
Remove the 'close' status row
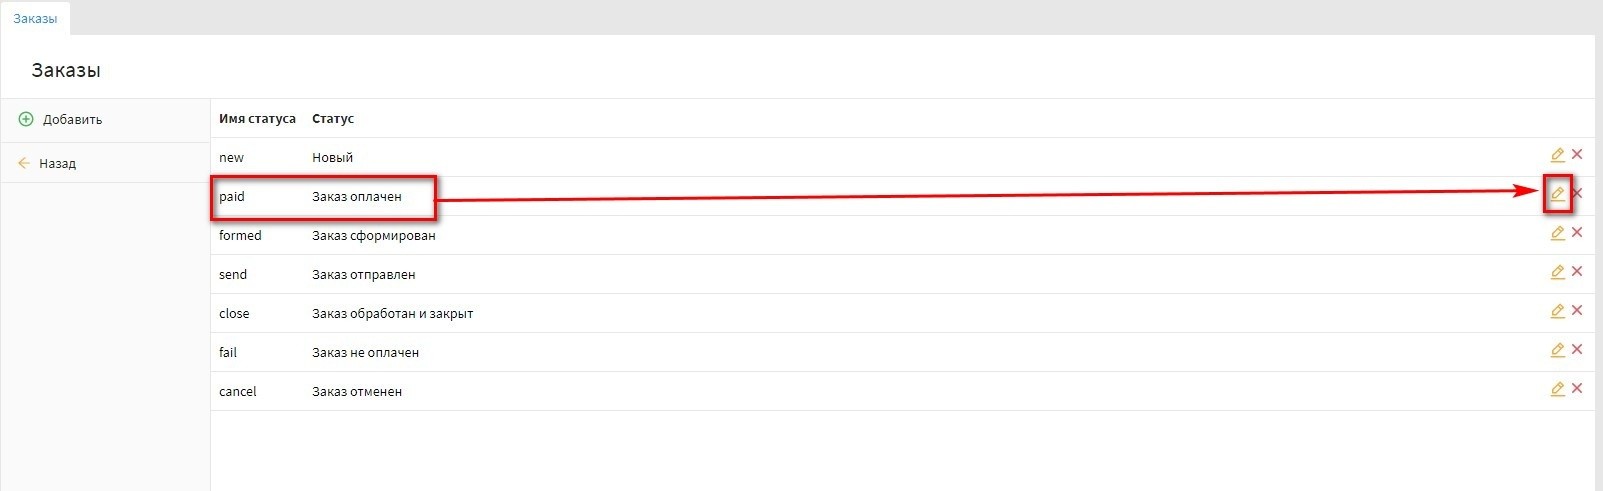point(1577,310)
